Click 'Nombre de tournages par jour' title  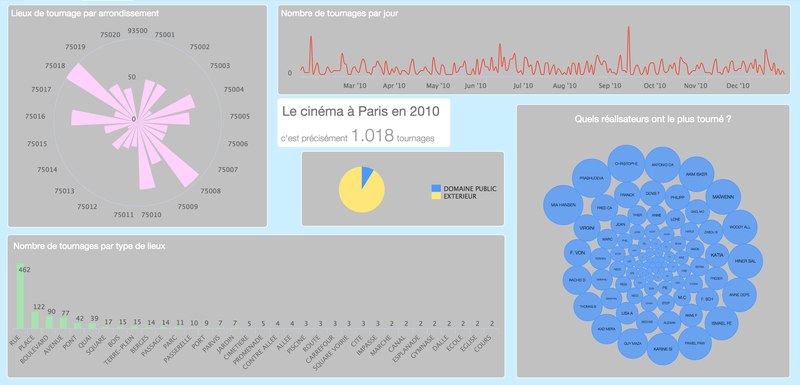point(339,14)
